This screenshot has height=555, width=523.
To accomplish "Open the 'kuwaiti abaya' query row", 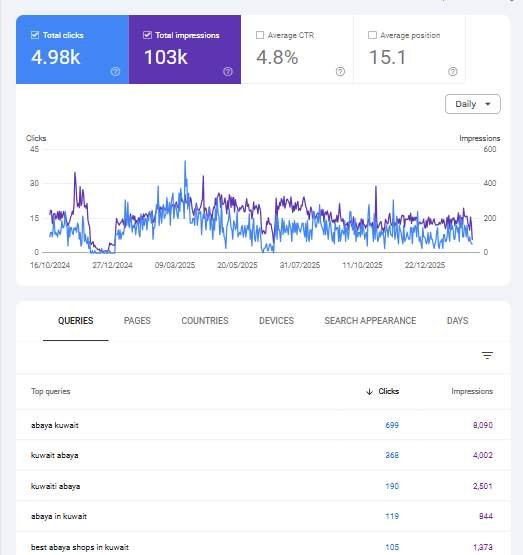I will [x=263, y=486].
